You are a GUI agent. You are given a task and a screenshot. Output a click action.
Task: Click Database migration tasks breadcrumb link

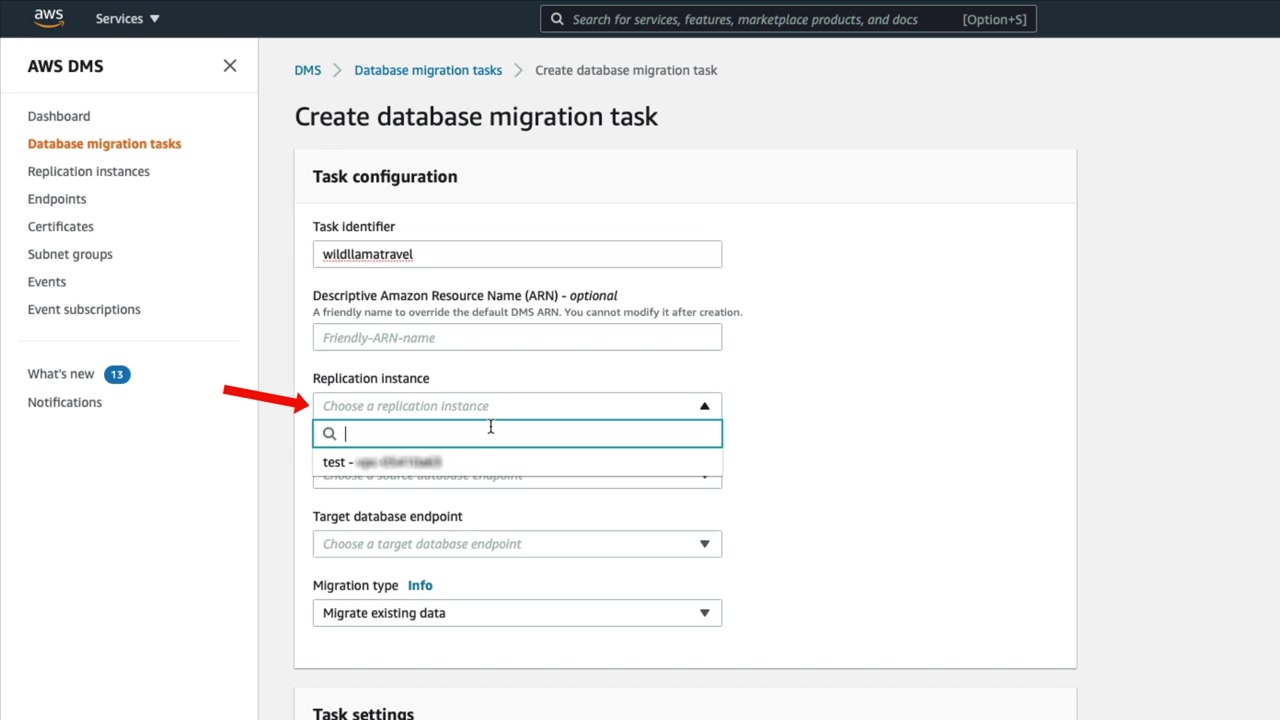(x=428, y=70)
